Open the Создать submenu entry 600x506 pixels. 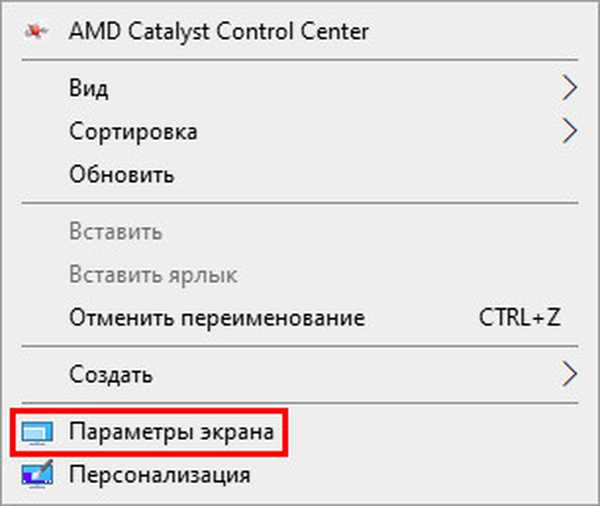(x=111, y=375)
